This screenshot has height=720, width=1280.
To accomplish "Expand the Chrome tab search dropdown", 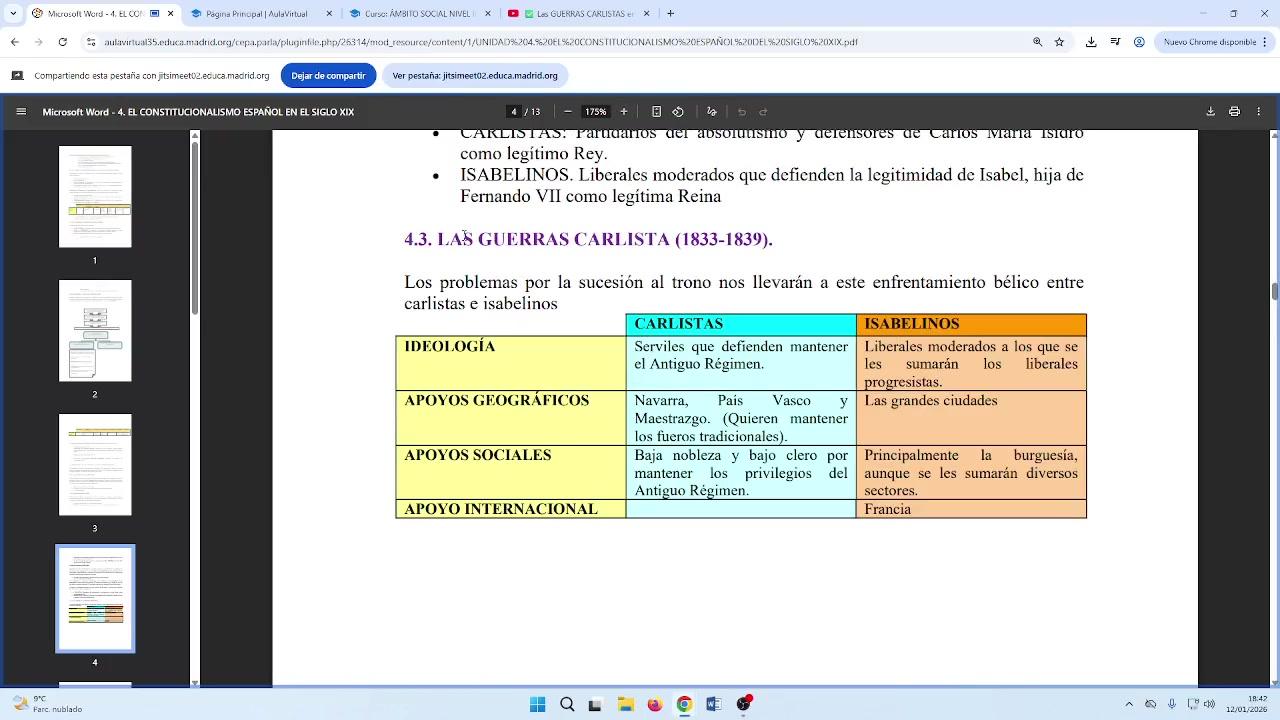I will pos(12,14).
